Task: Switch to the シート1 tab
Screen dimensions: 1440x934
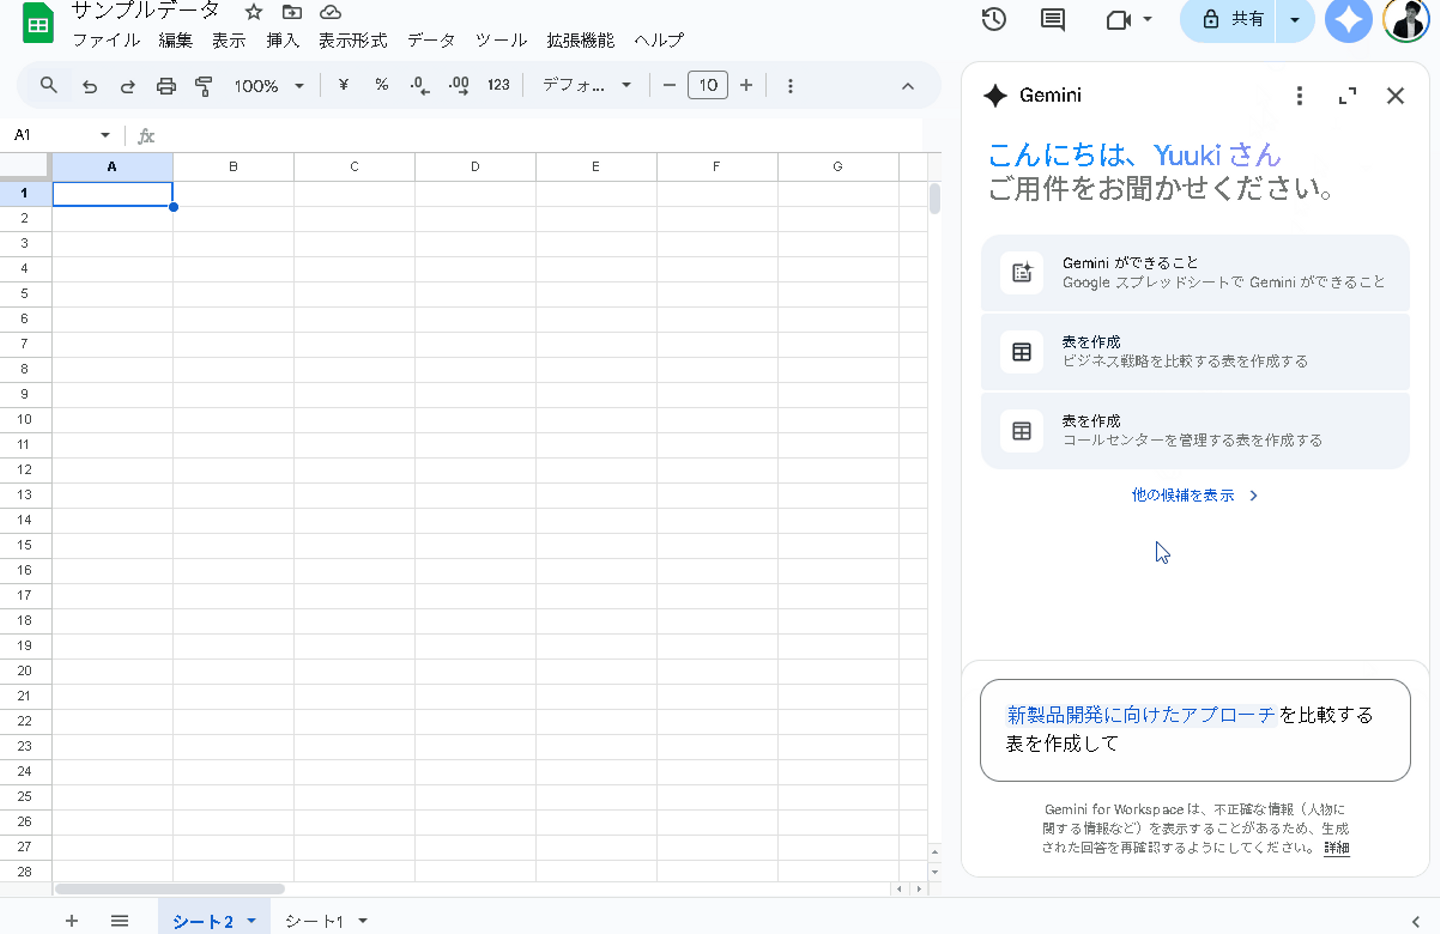Action: click(314, 921)
